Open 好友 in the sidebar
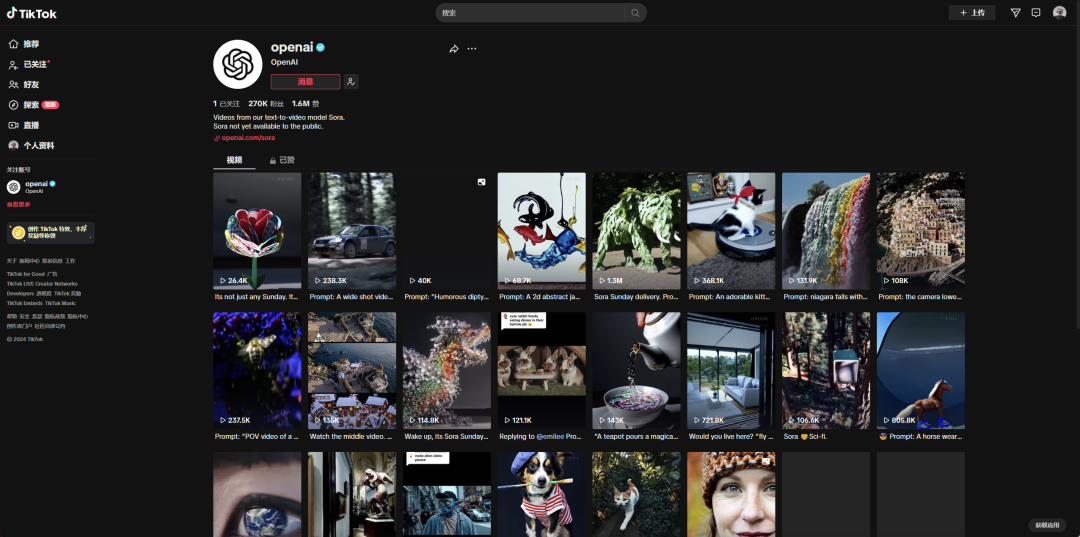This screenshot has width=1080, height=537. 24,85
